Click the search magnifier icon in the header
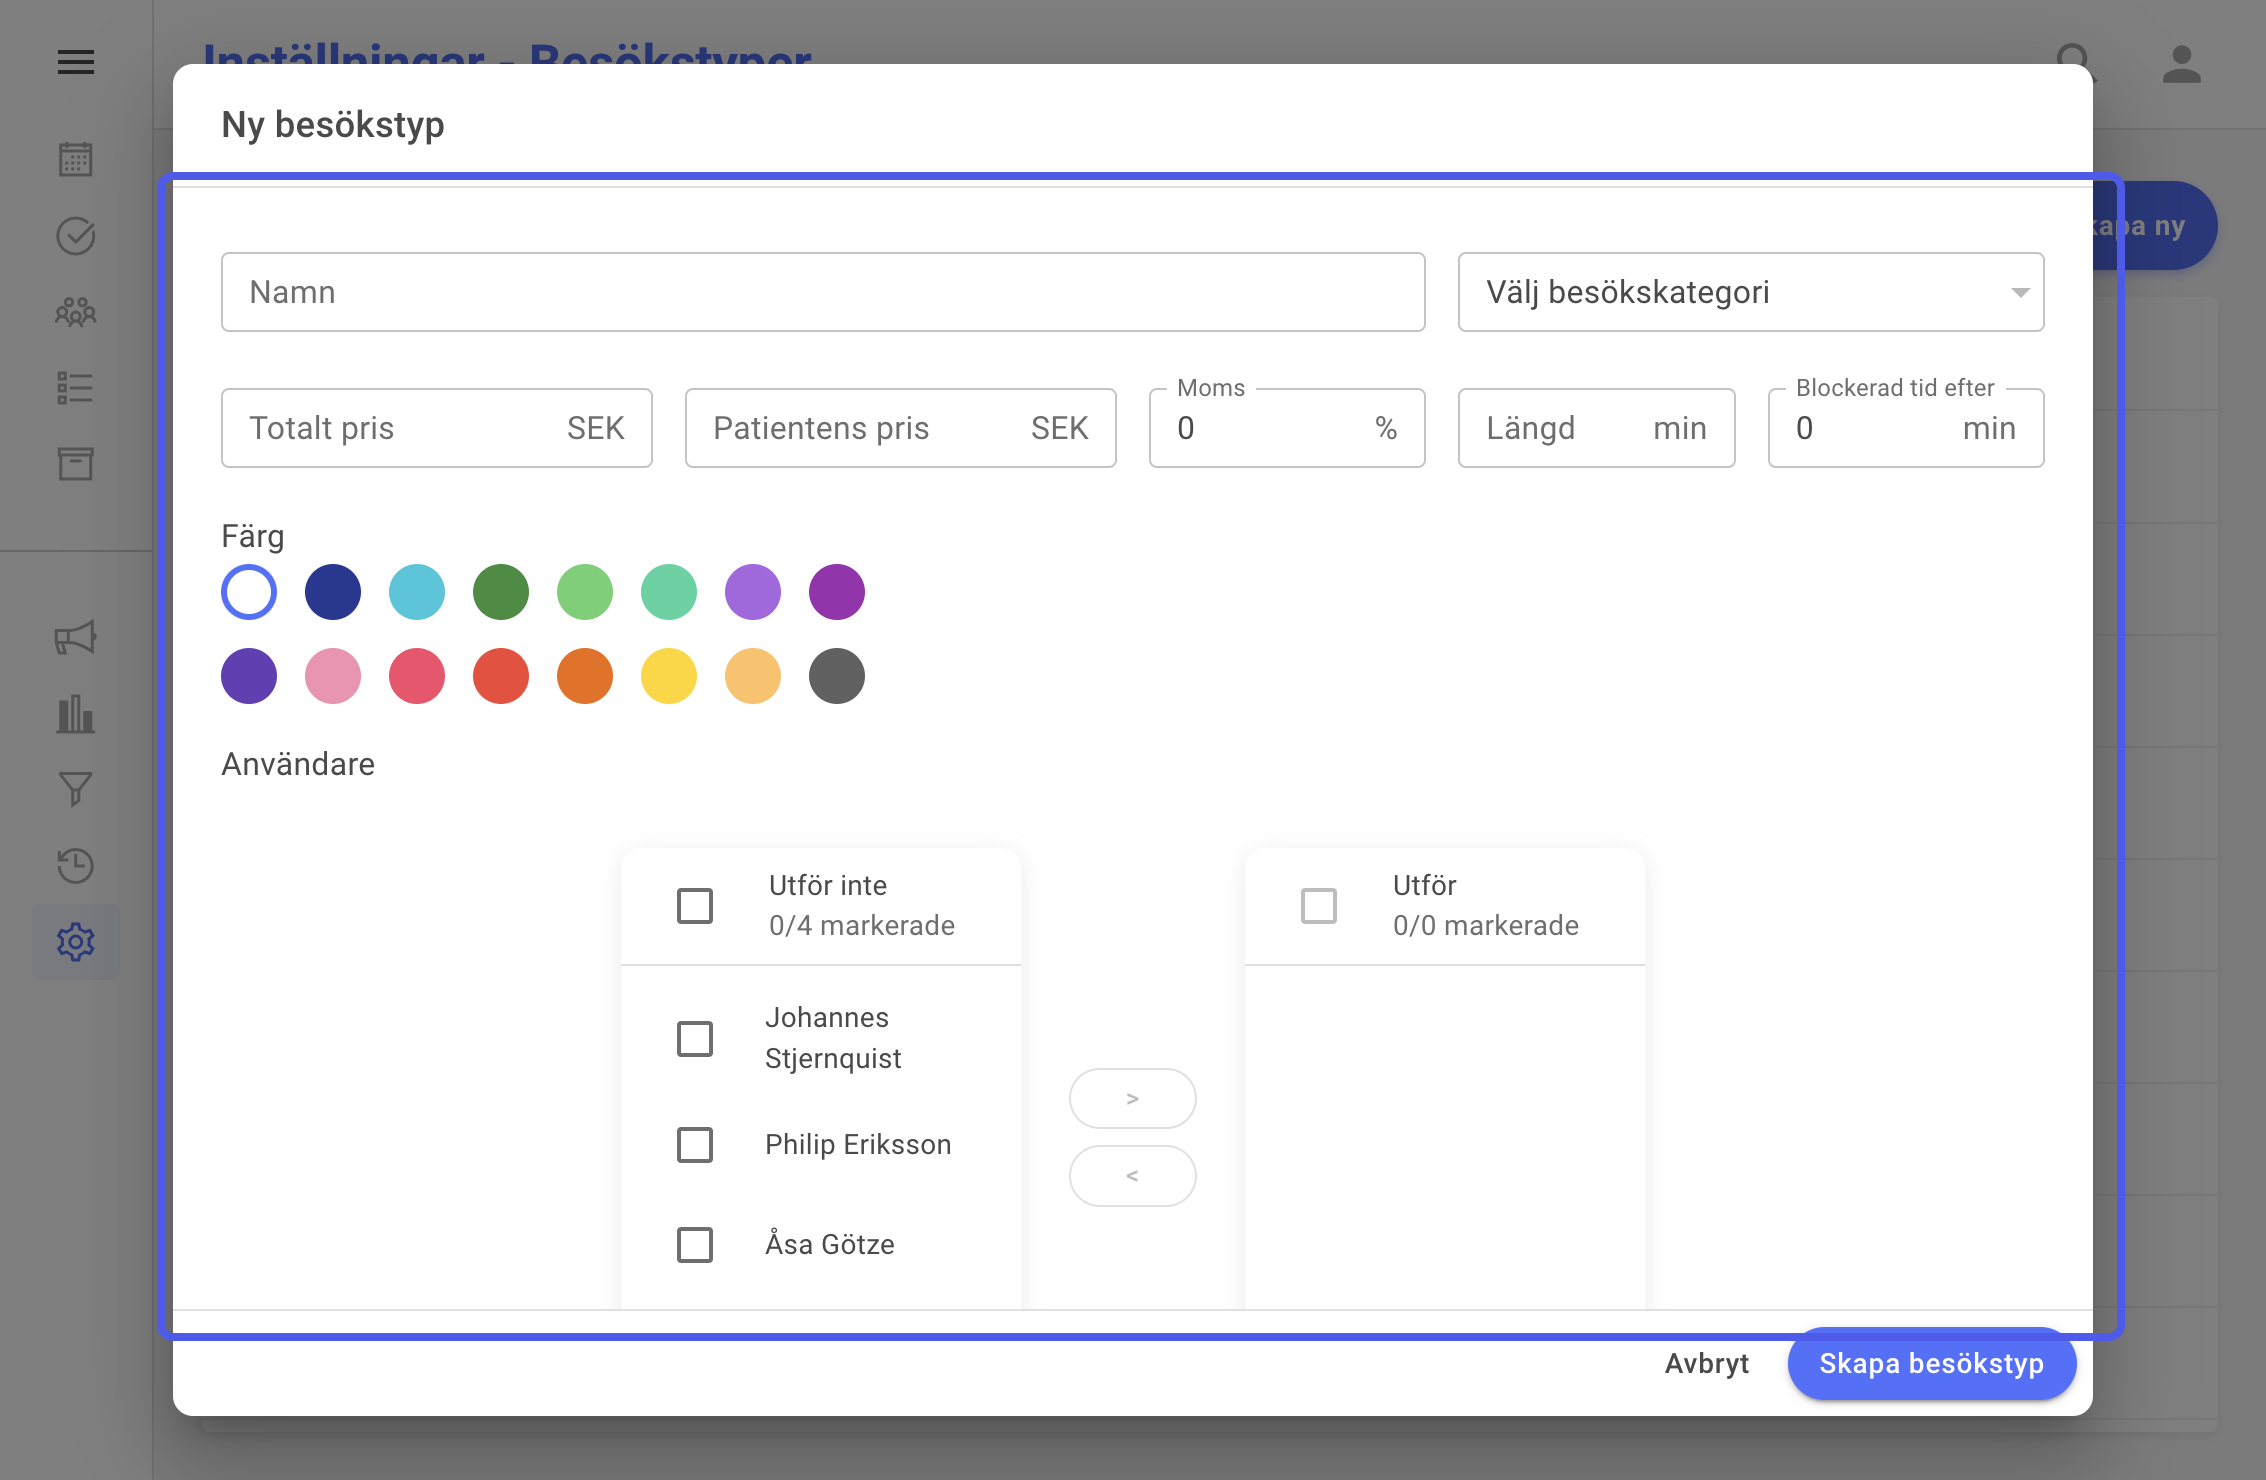 (2075, 62)
